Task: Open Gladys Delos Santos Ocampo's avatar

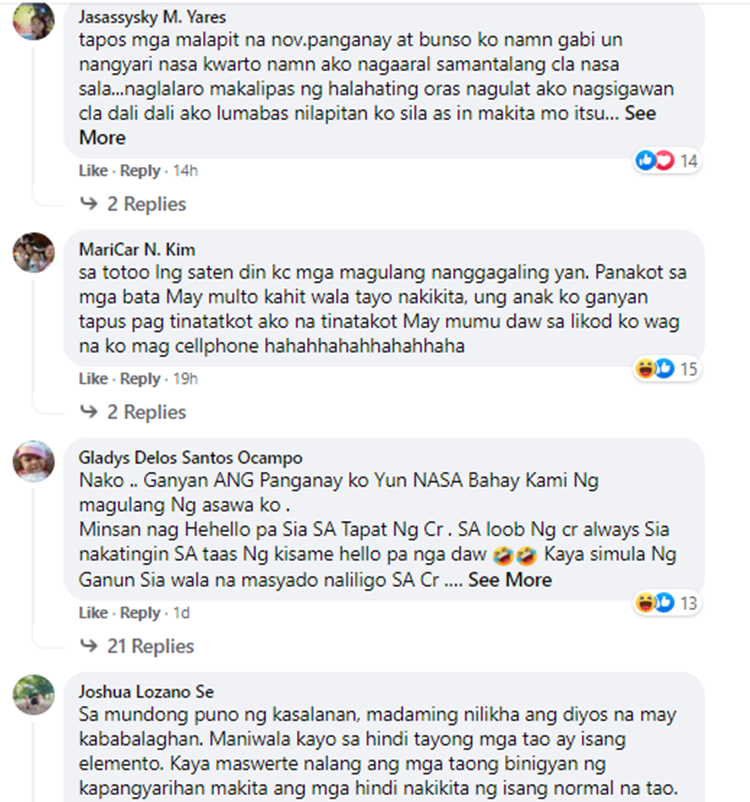Action: tap(34, 461)
